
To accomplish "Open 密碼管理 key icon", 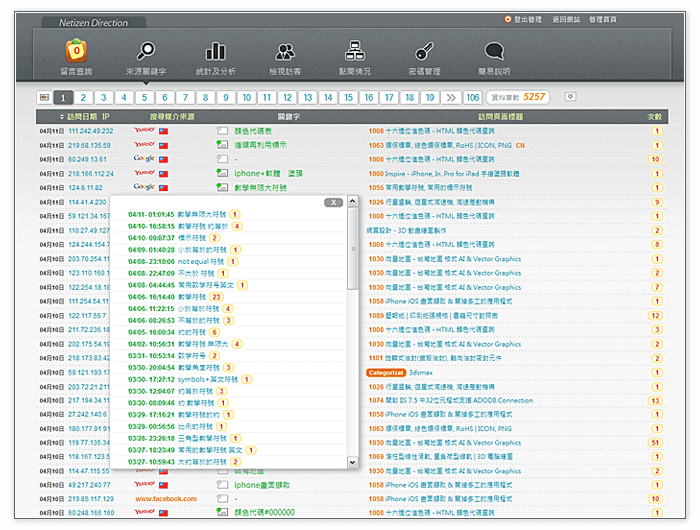I will [423, 52].
